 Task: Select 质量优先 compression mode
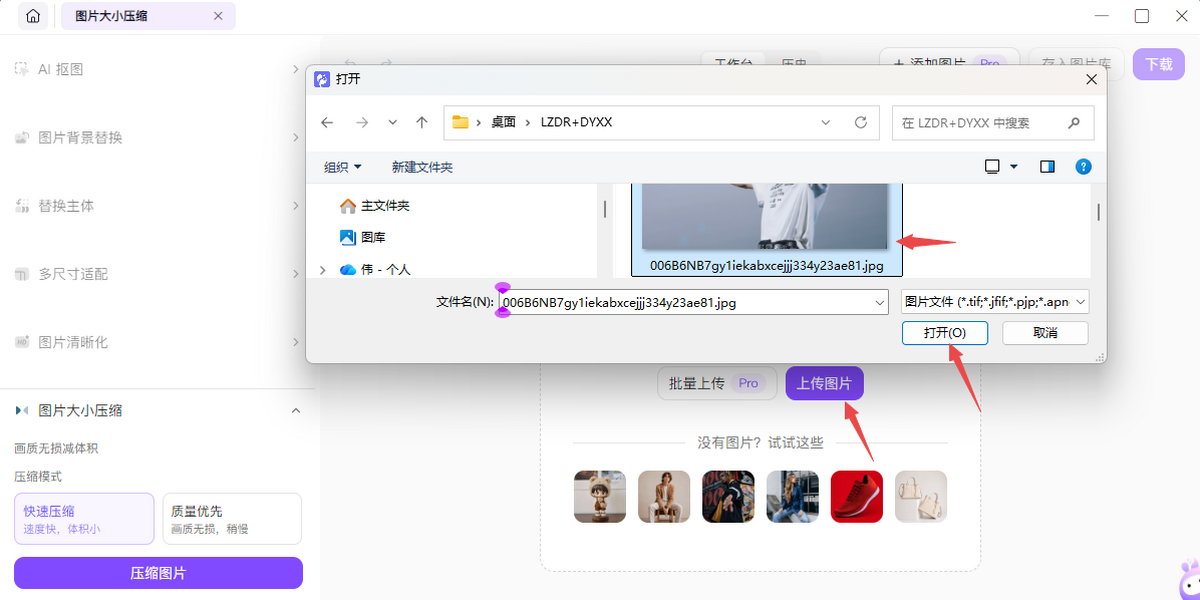point(231,518)
